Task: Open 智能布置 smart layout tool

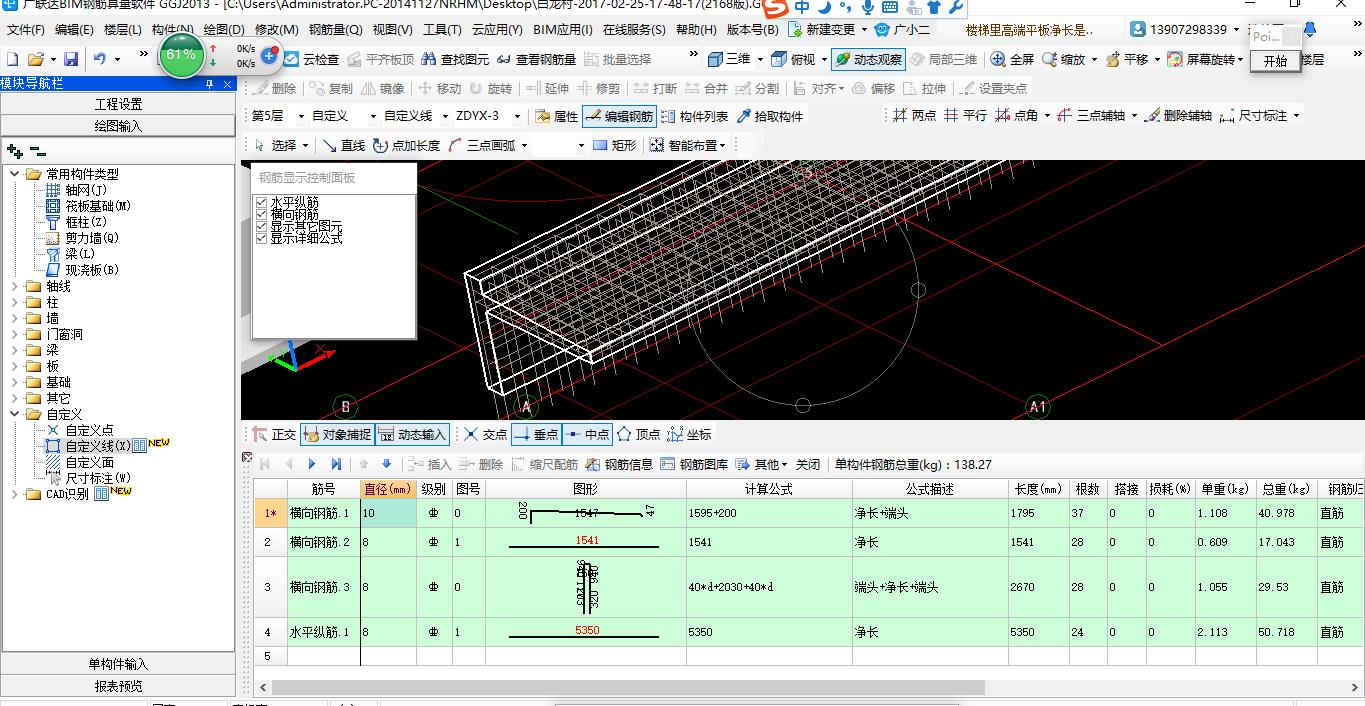Action: tap(684, 146)
